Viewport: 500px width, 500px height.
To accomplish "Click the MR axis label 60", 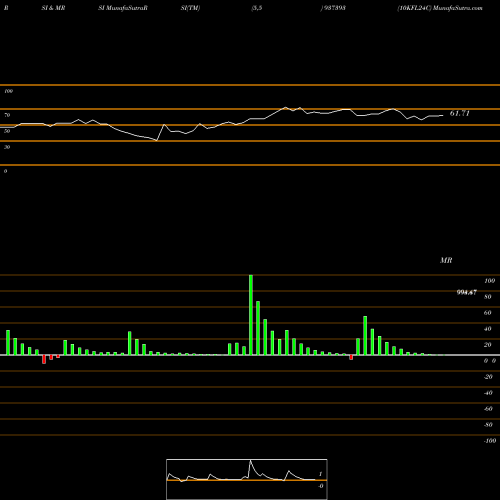I will click(488, 313).
